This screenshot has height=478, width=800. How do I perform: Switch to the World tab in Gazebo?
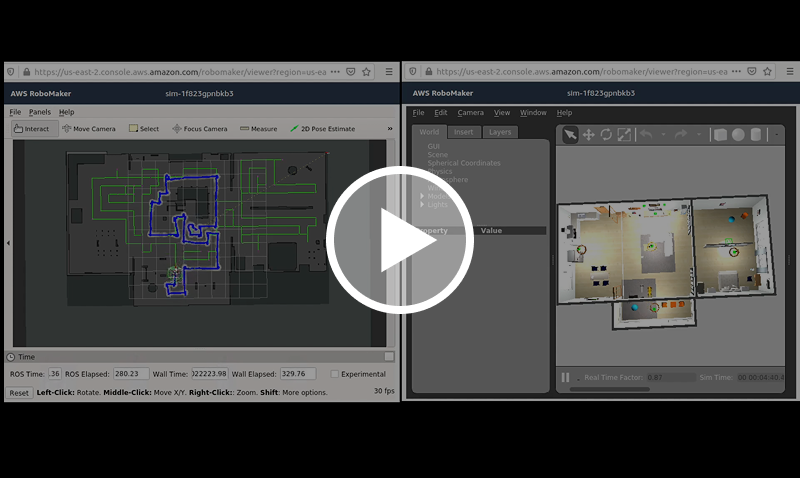click(x=429, y=132)
